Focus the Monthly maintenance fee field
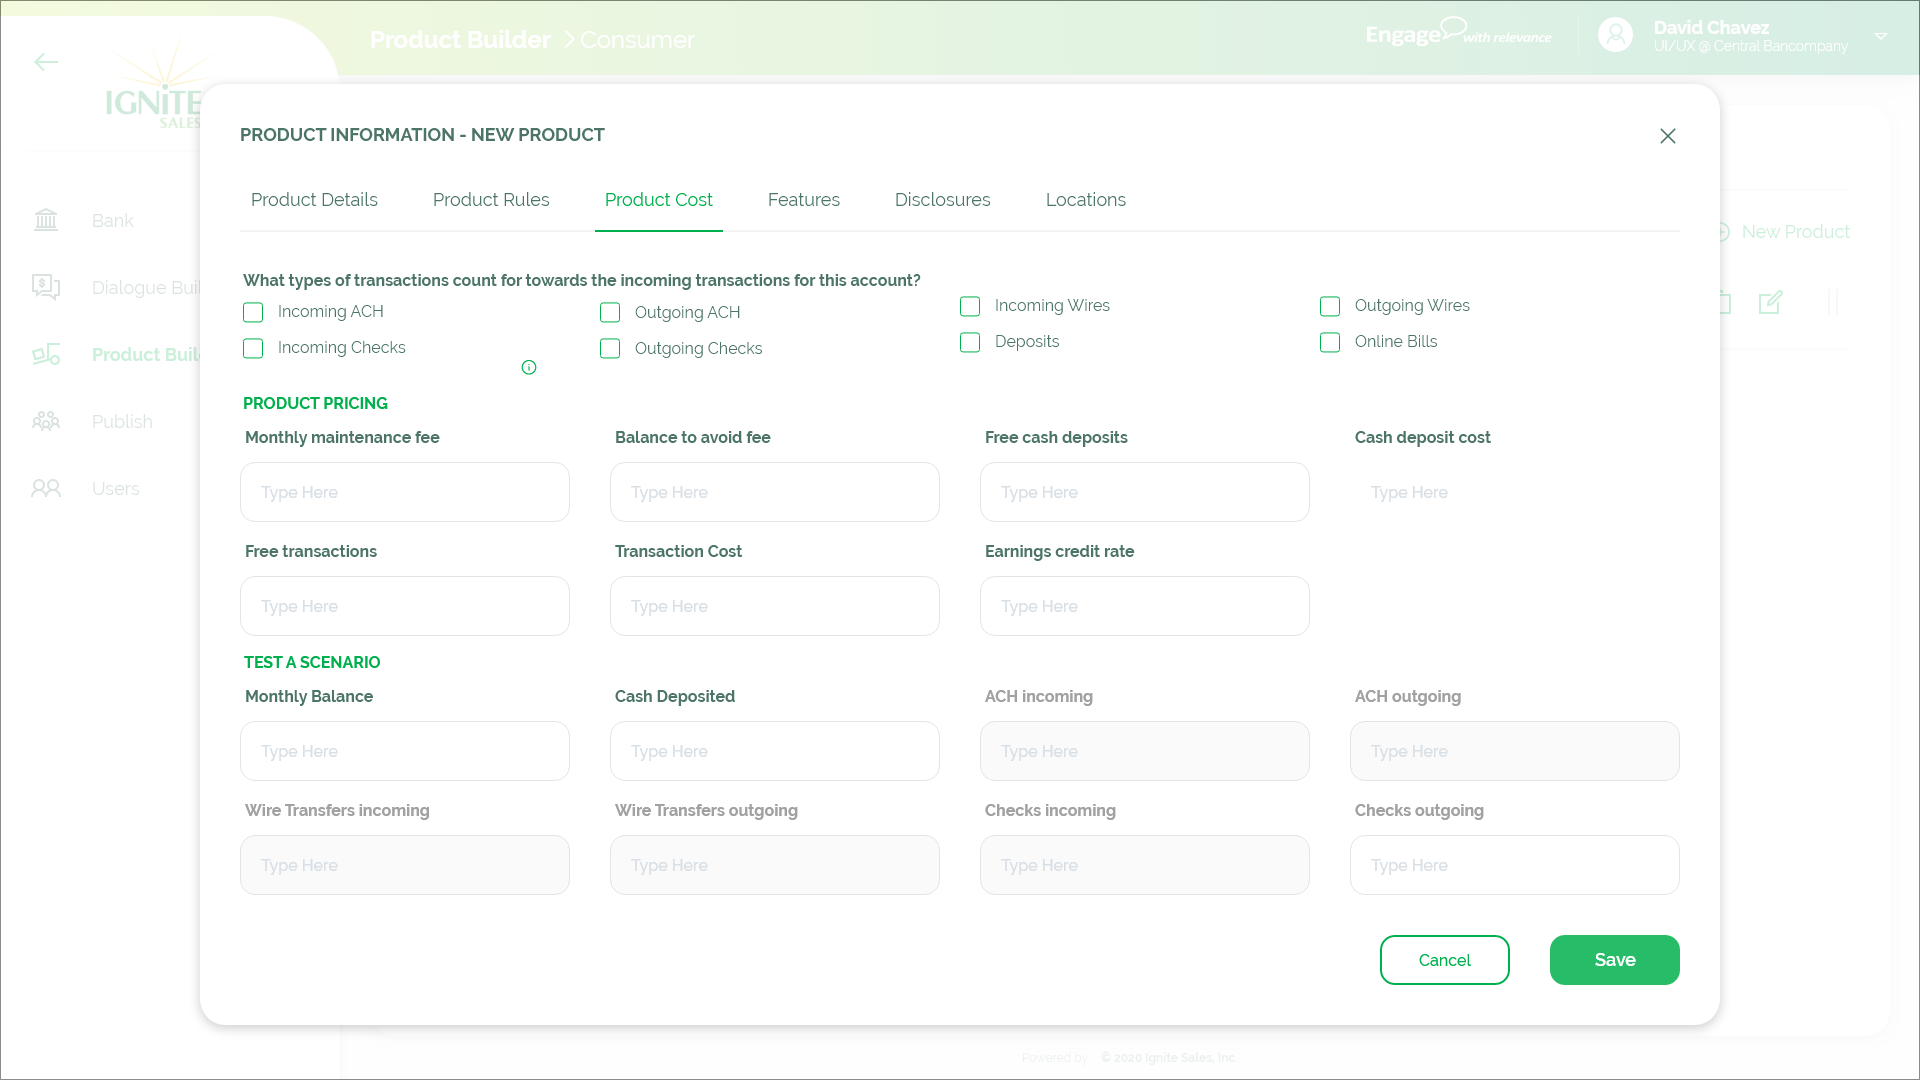This screenshot has width=1920, height=1080. pyautogui.click(x=405, y=492)
